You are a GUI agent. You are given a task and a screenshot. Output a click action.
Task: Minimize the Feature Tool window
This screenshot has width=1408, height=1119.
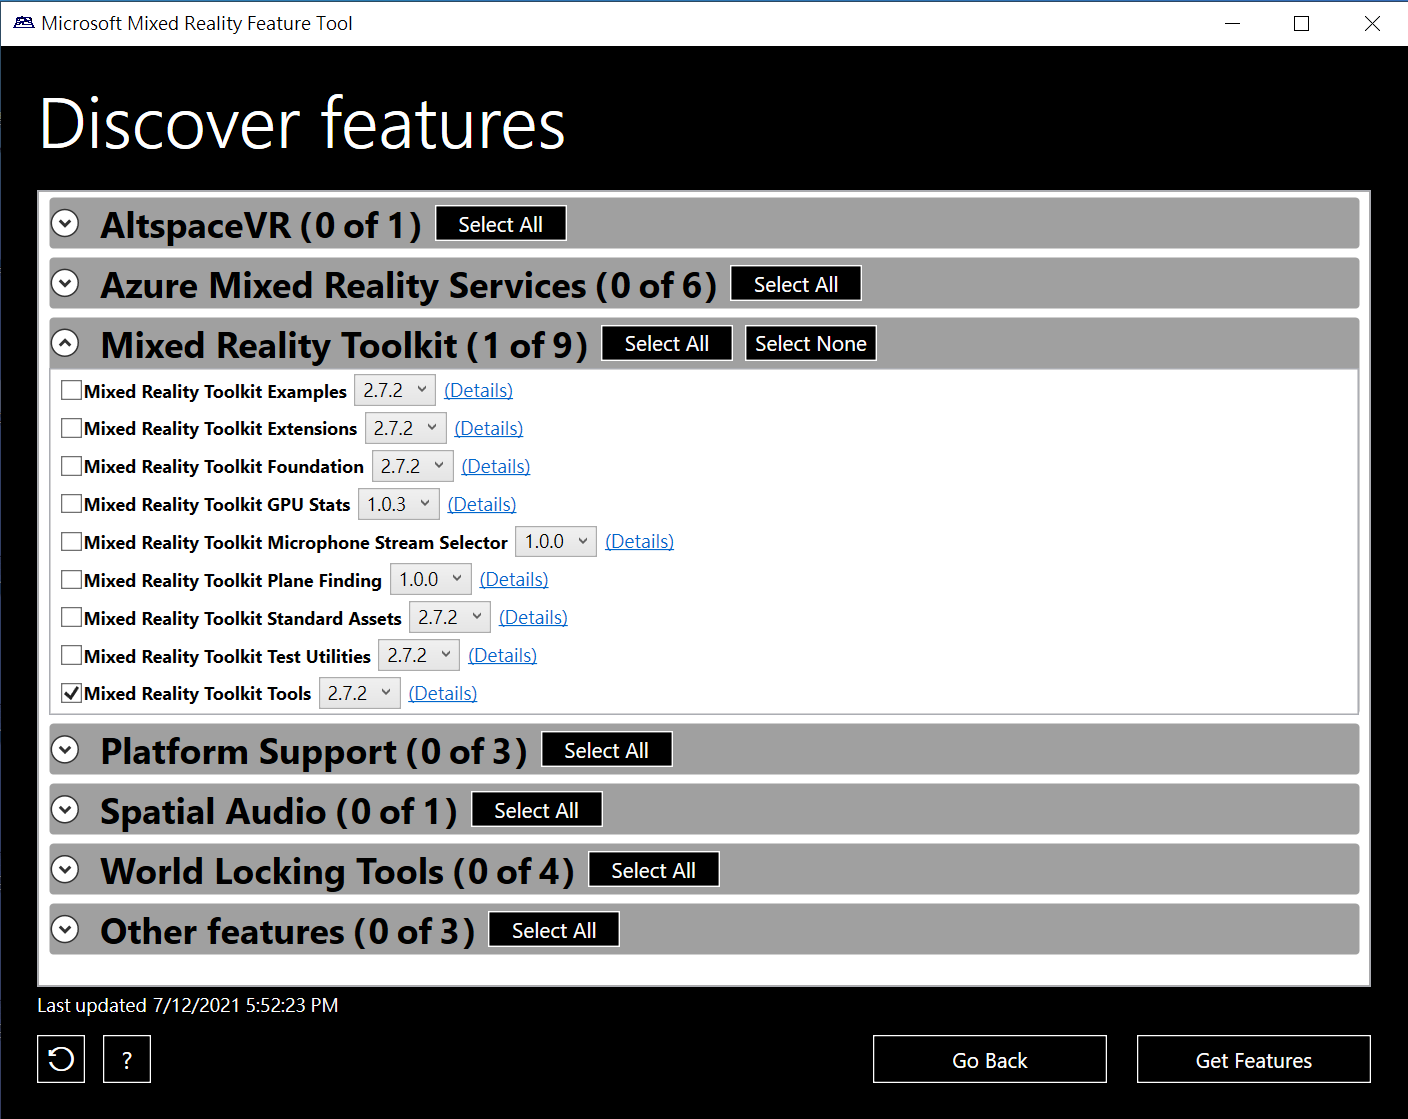[1232, 23]
